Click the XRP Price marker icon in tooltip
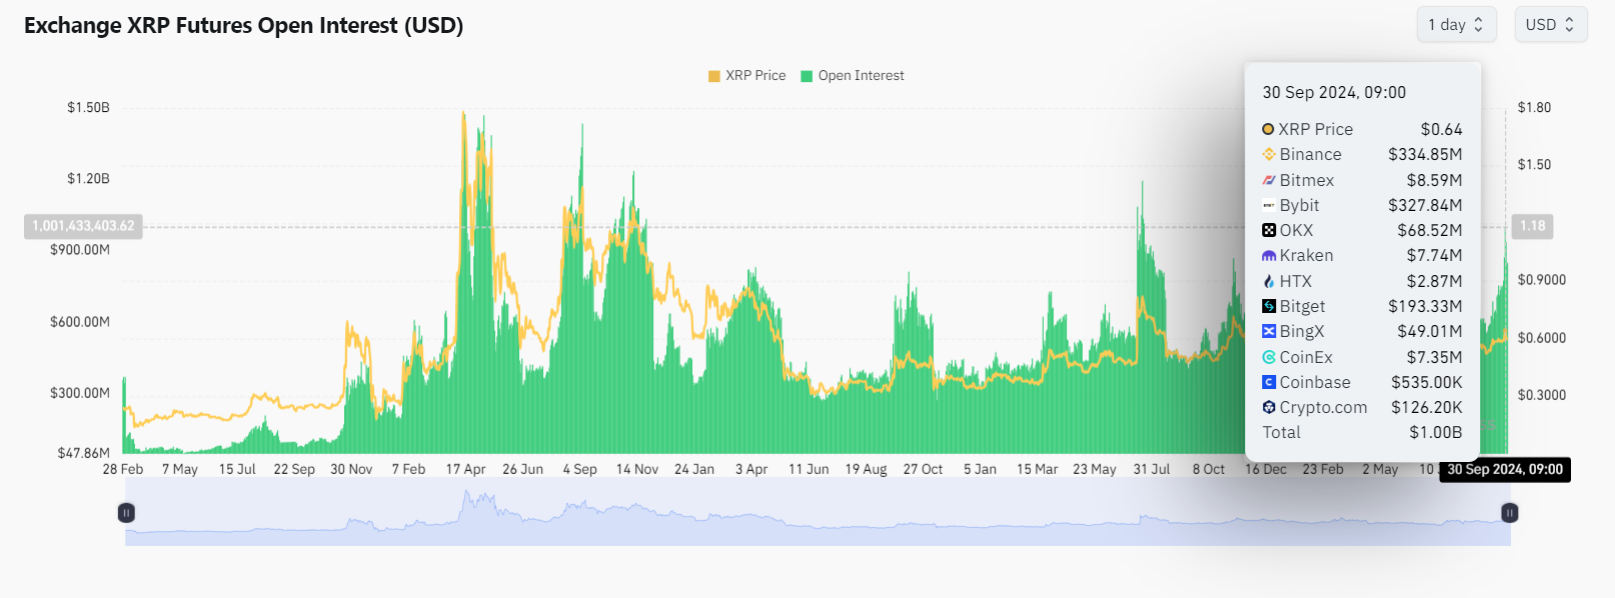 1268,129
